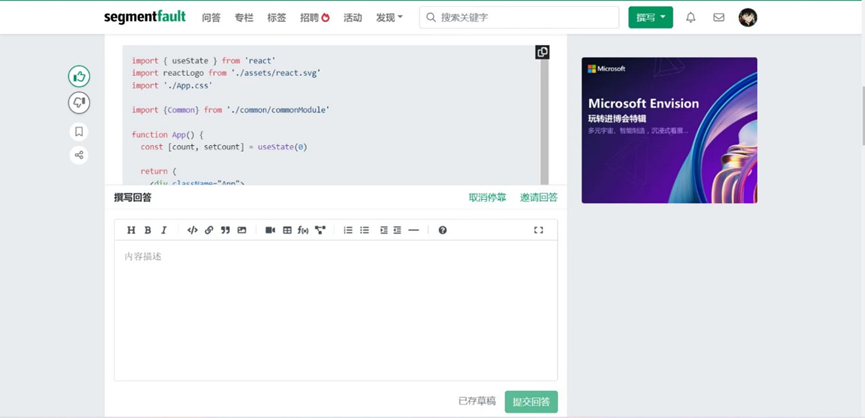Downvote the question with thumbs-down icon

(x=79, y=103)
